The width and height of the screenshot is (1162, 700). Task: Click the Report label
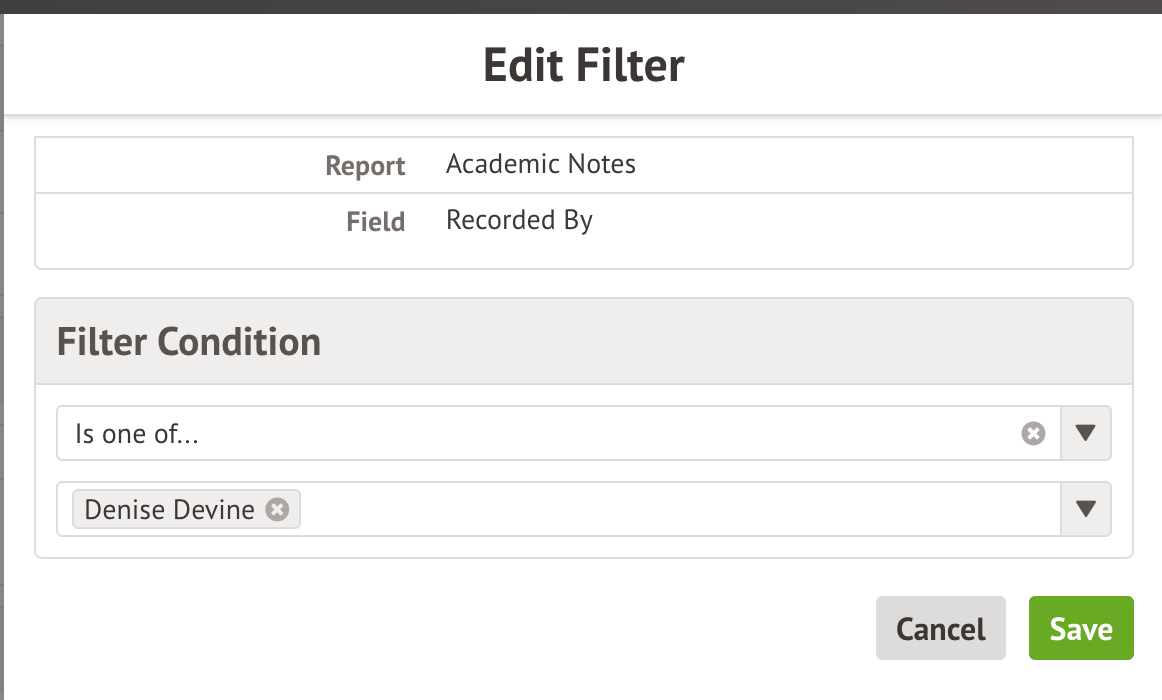point(365,166)
